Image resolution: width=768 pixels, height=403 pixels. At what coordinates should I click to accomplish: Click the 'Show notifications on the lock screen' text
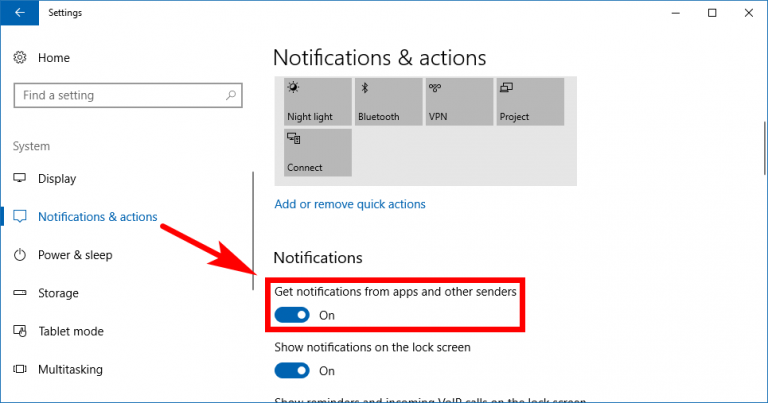pyautogui.click(x=372, y=347)
